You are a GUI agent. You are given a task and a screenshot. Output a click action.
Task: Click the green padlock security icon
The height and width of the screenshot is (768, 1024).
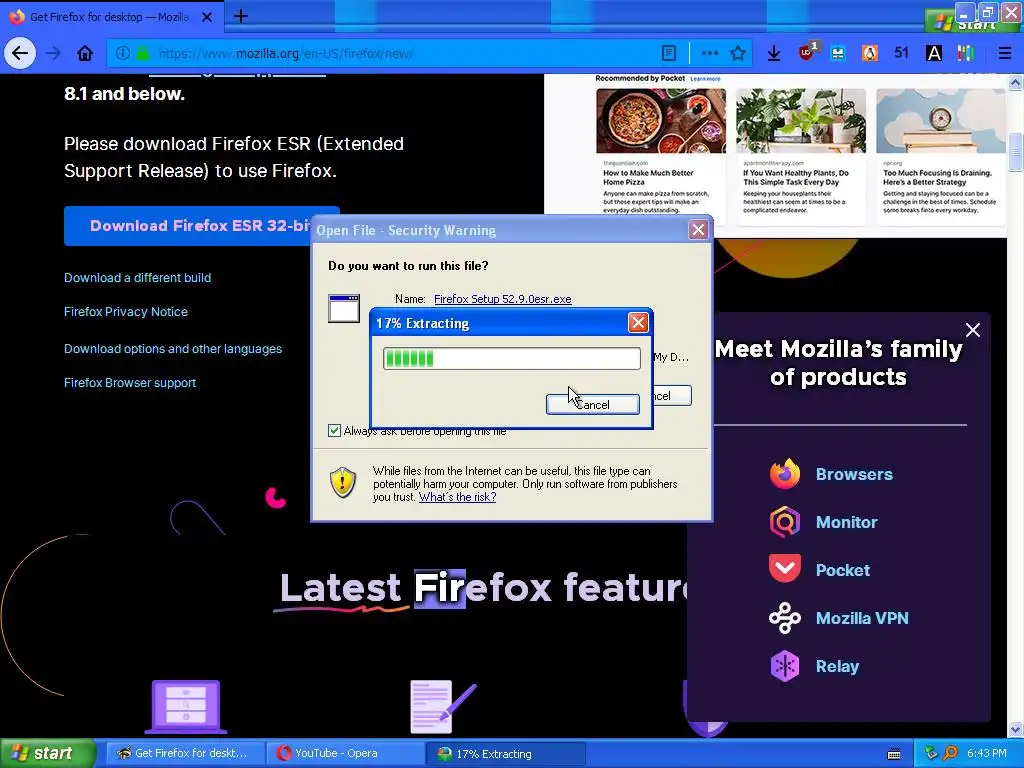point(143,54)
